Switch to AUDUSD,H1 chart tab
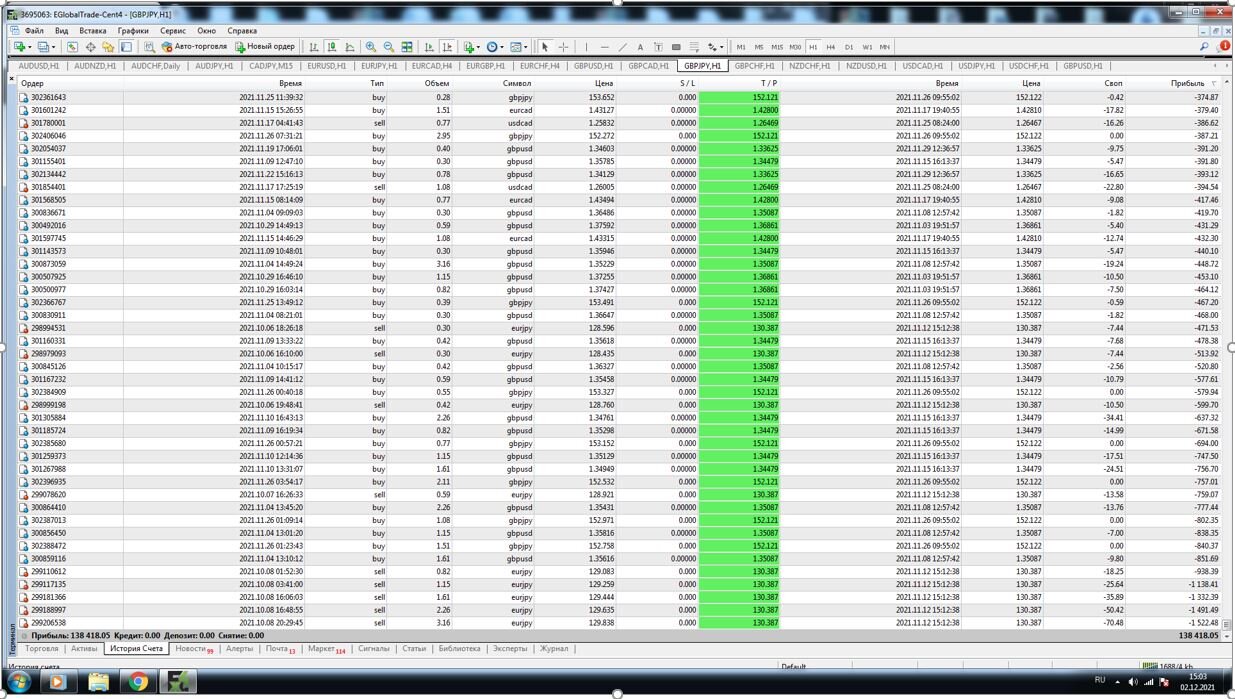Screen dimensions: 1235x699 tap(39, 66)
